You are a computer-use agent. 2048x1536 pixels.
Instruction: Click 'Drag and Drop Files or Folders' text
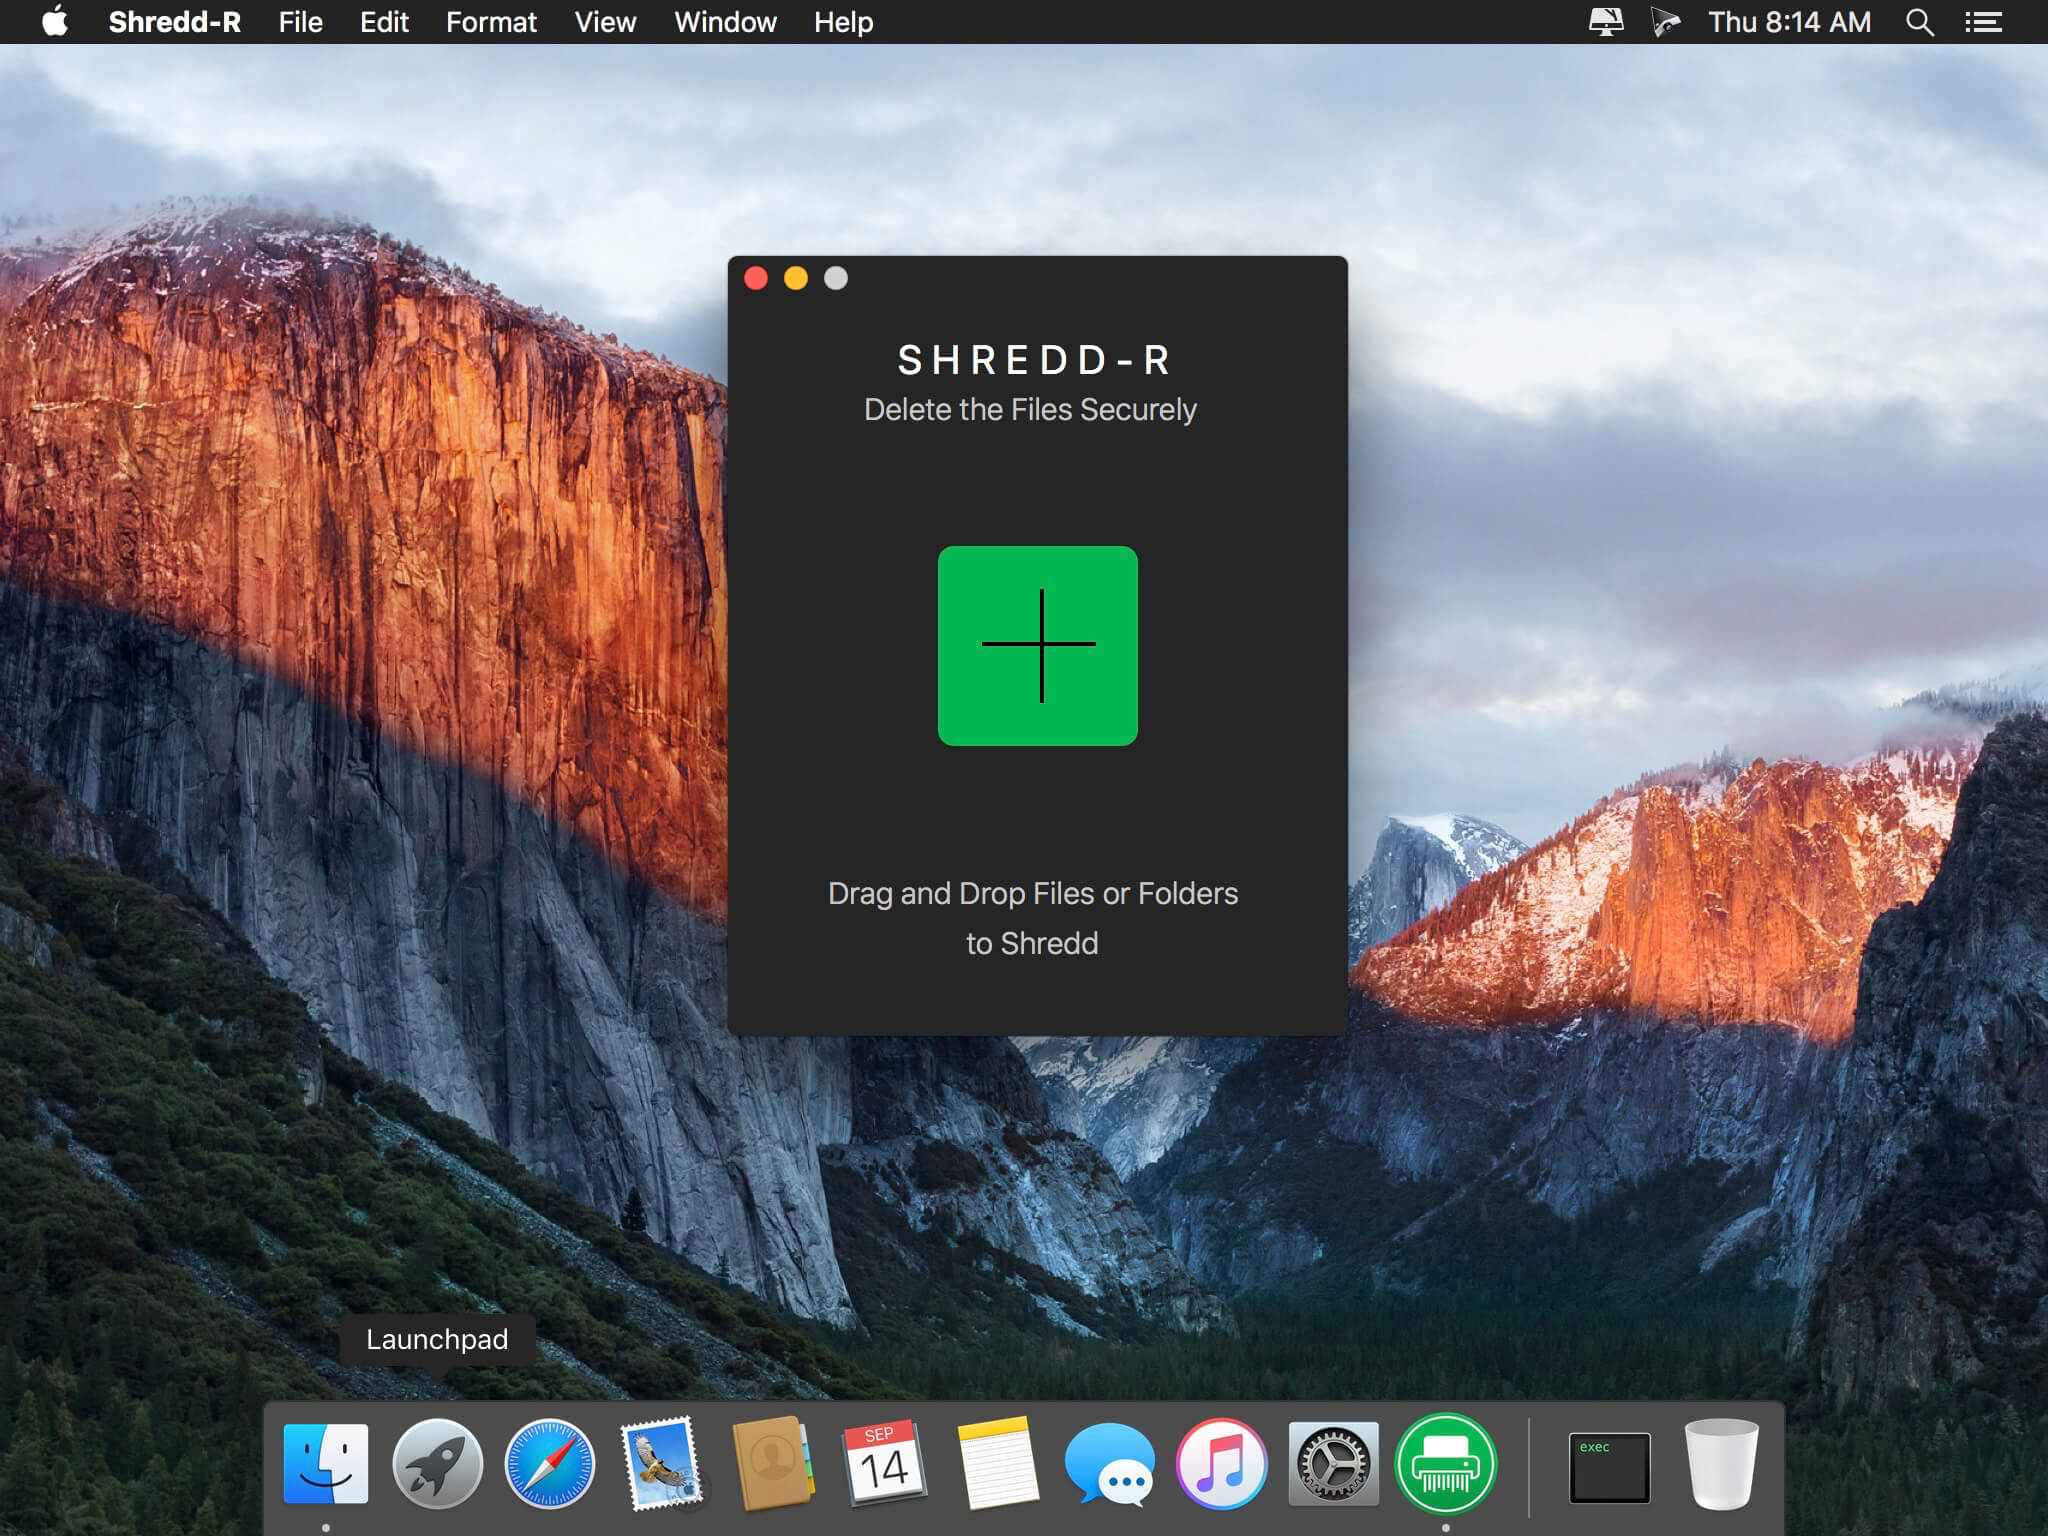pyautogui.click(x=1033, y=893)
